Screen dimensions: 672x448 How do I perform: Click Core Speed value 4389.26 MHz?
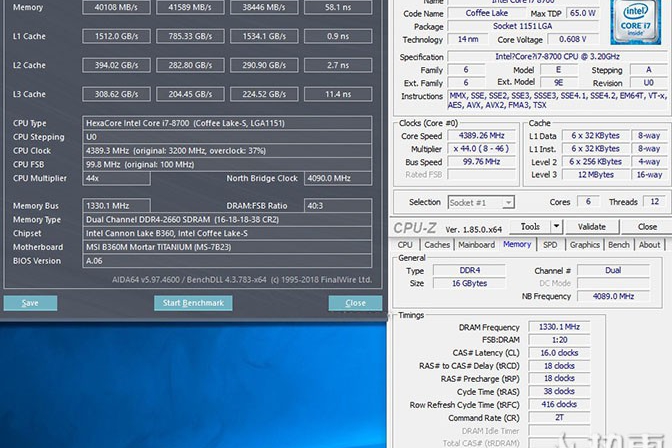coord(481,135)
